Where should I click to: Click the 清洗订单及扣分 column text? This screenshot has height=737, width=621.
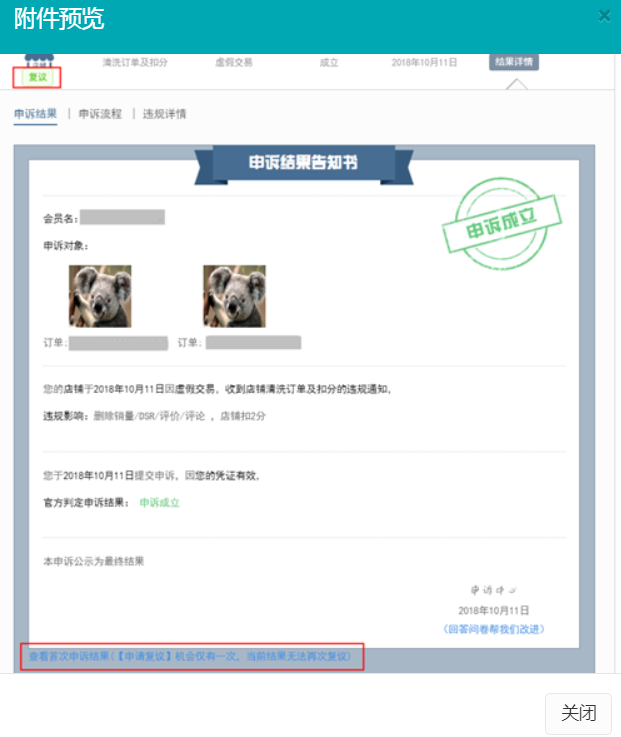coord(135,63)
